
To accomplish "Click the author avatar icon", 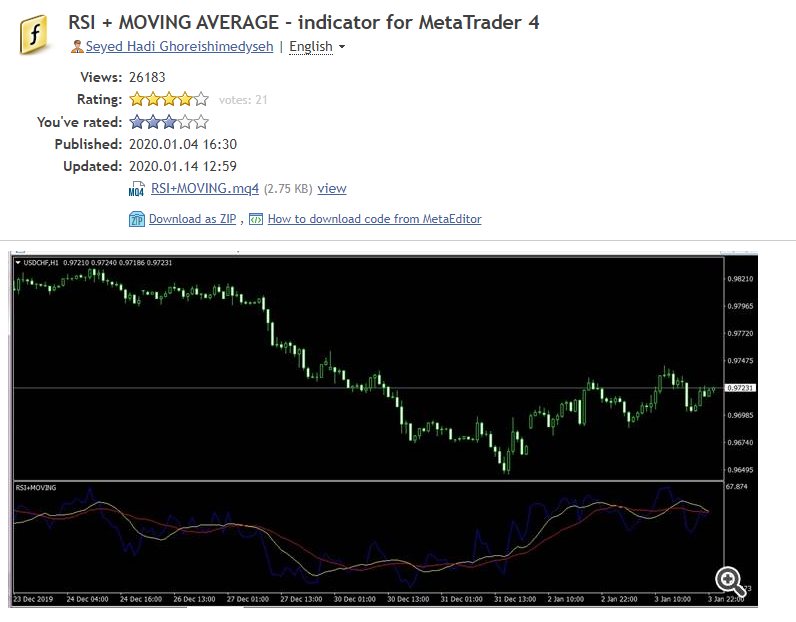I will [77, 47].
